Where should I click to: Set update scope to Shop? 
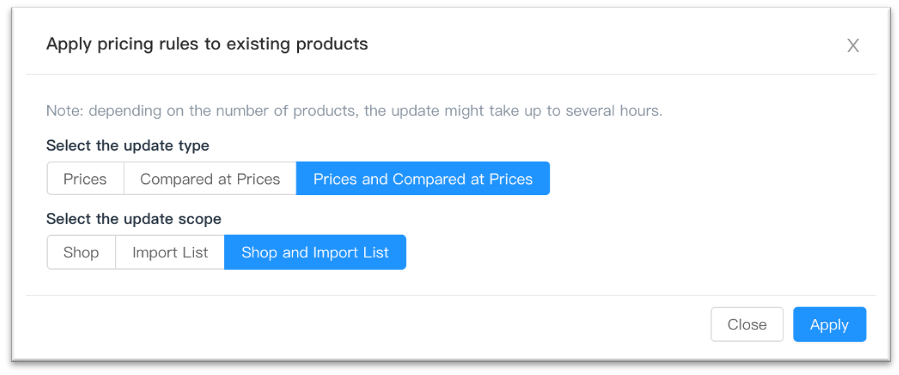pyautogui.click(x=81, y=252)
